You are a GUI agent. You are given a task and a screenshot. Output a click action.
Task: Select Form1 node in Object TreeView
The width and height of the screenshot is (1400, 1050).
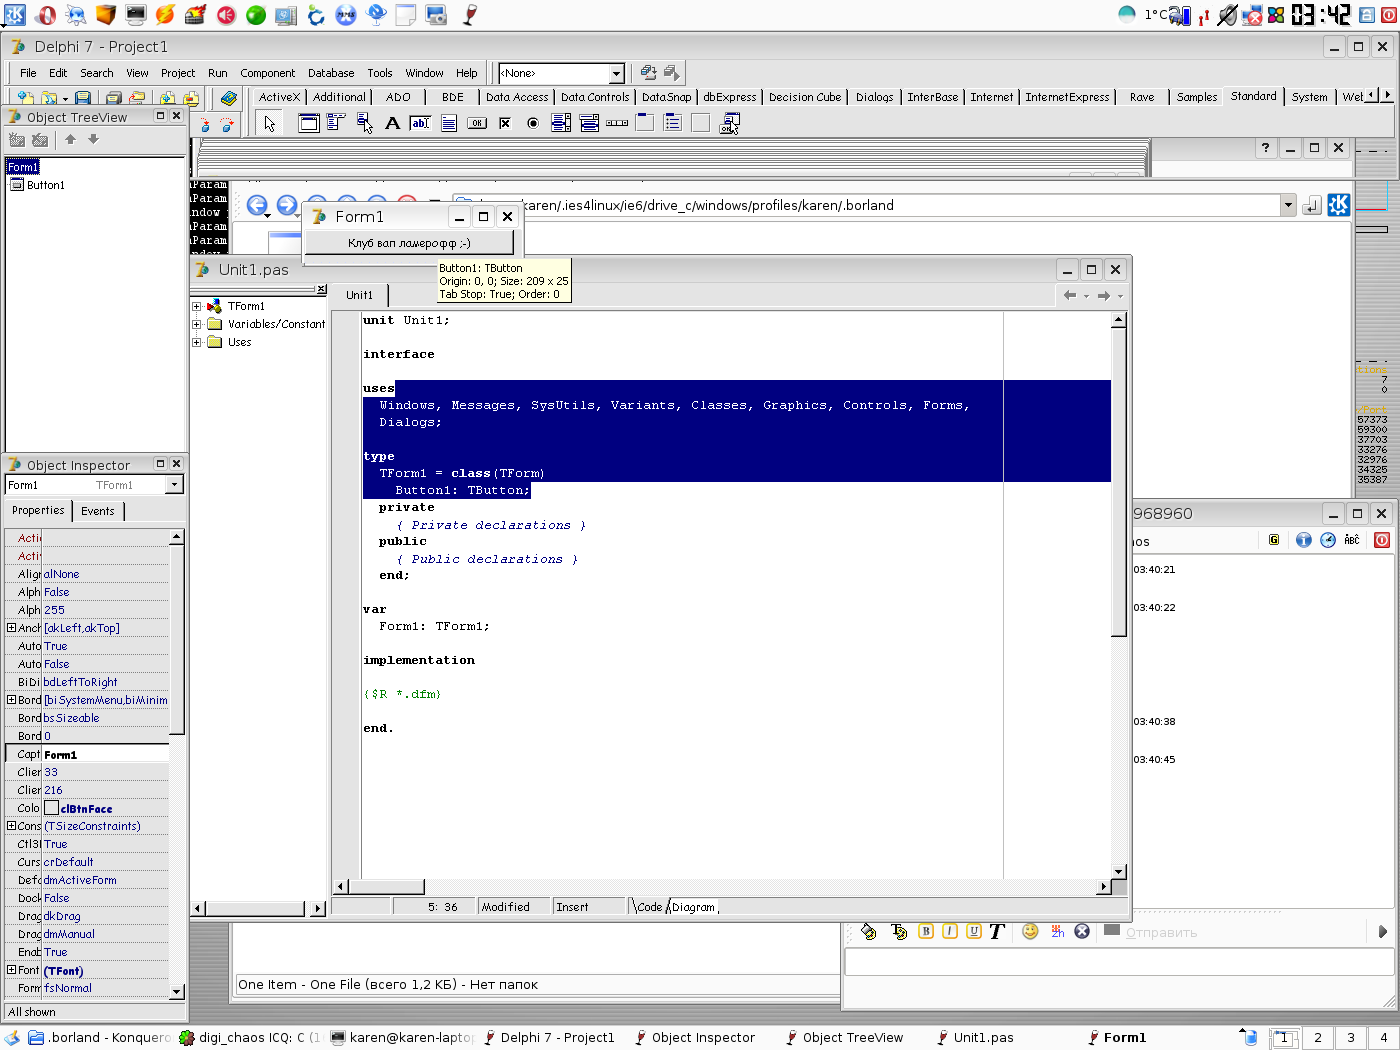coord(23,167)
